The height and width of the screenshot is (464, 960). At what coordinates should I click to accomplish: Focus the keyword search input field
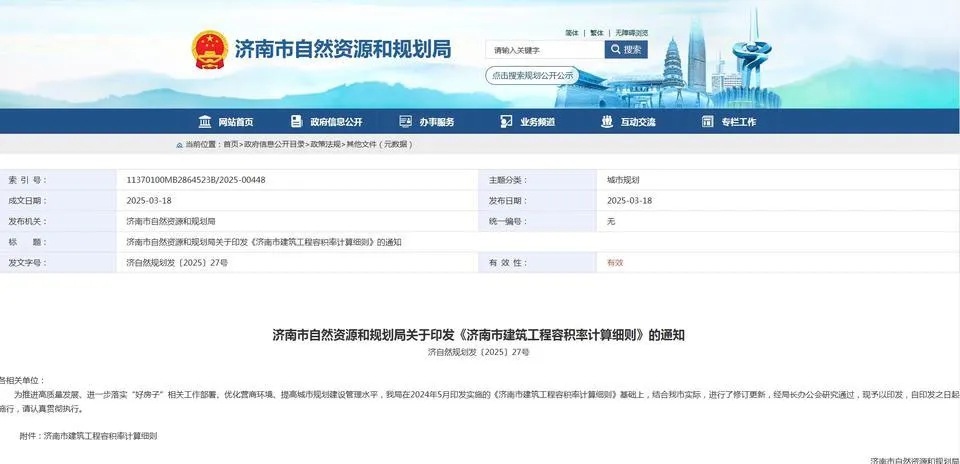click(x=545, y=50)
